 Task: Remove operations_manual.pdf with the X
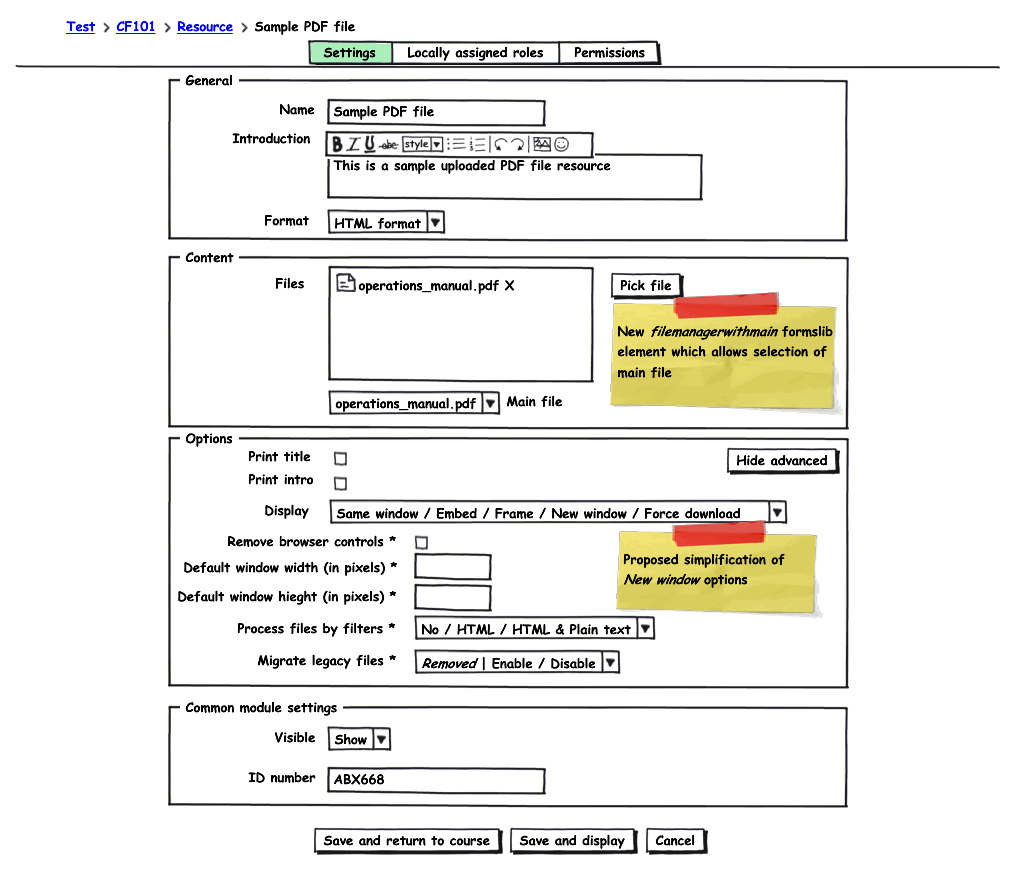point(510,285)
